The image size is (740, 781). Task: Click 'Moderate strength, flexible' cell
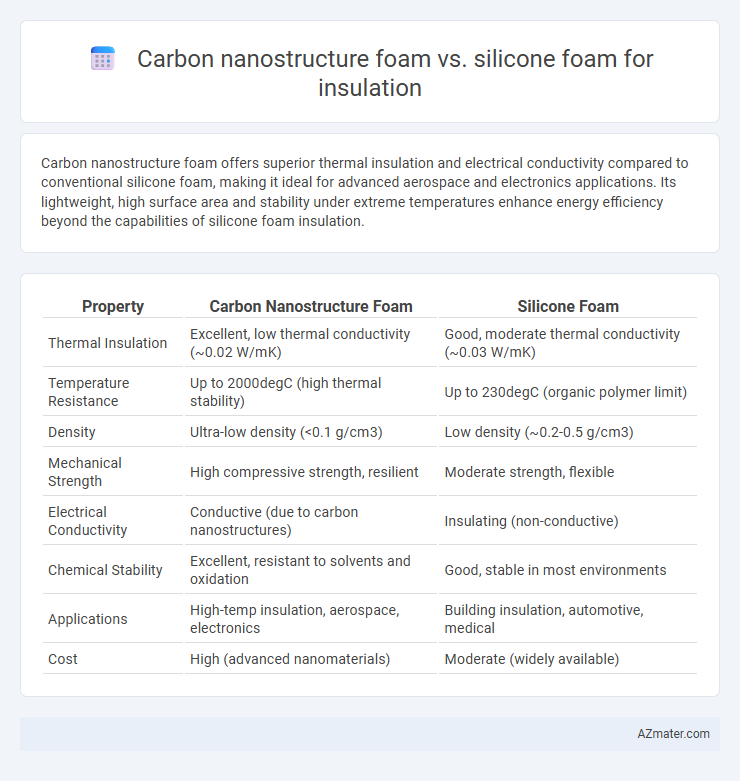tap(568, 472)
